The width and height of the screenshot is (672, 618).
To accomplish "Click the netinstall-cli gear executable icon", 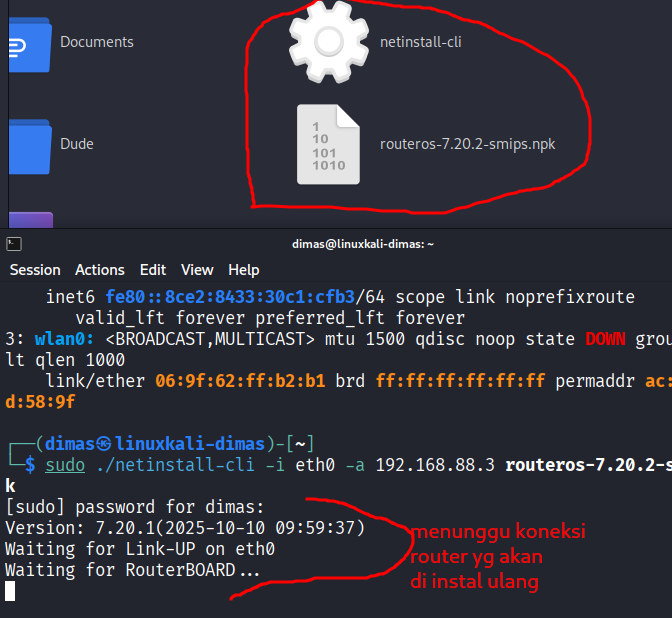I will (329, 40).
